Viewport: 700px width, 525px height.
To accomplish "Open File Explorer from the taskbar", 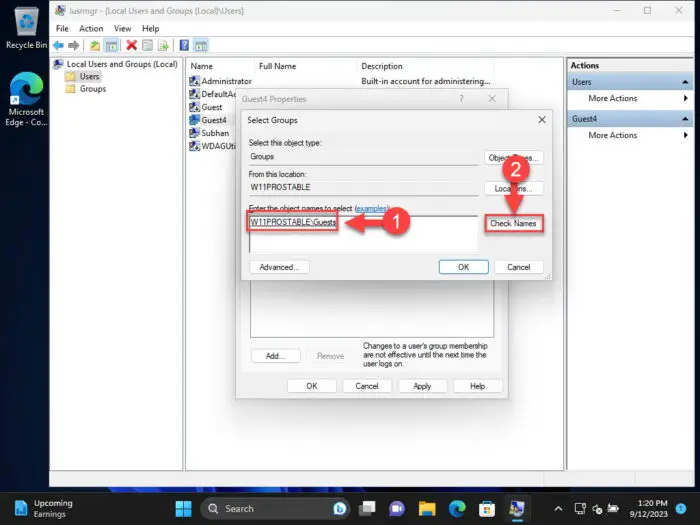I will pyautogui.click(x=427, y=508).
